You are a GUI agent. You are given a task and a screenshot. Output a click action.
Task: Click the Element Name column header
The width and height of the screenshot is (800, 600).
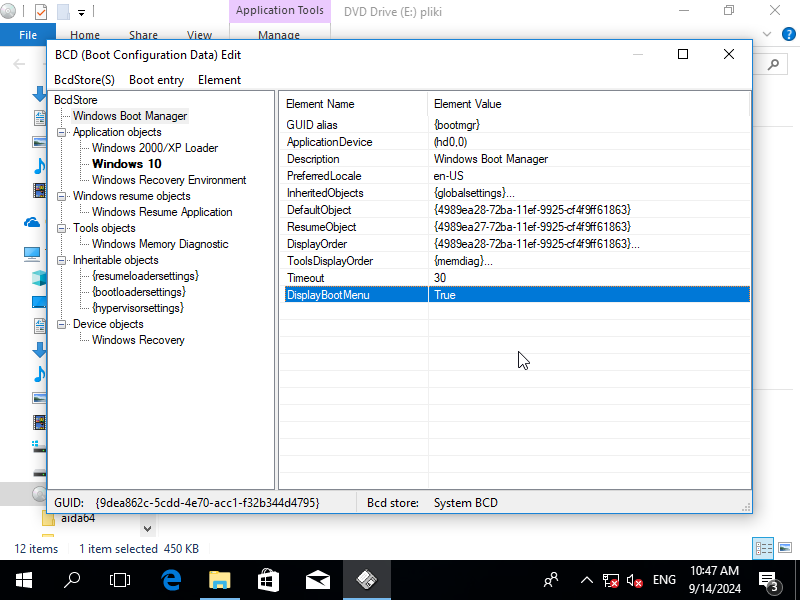click(x=354, y=104)
